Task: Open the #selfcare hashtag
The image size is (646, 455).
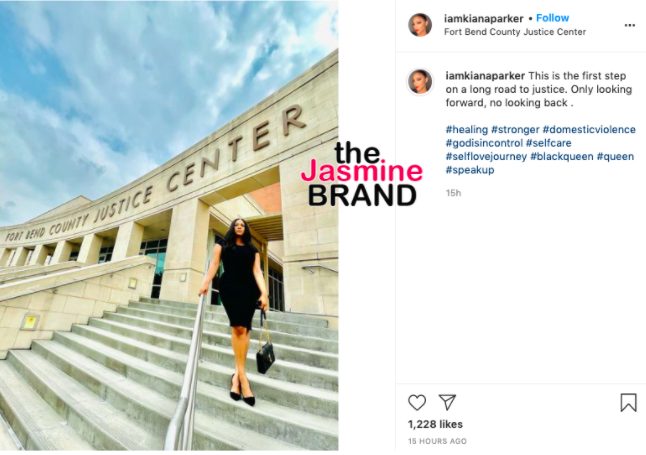Action: click(x=549, y=143)
